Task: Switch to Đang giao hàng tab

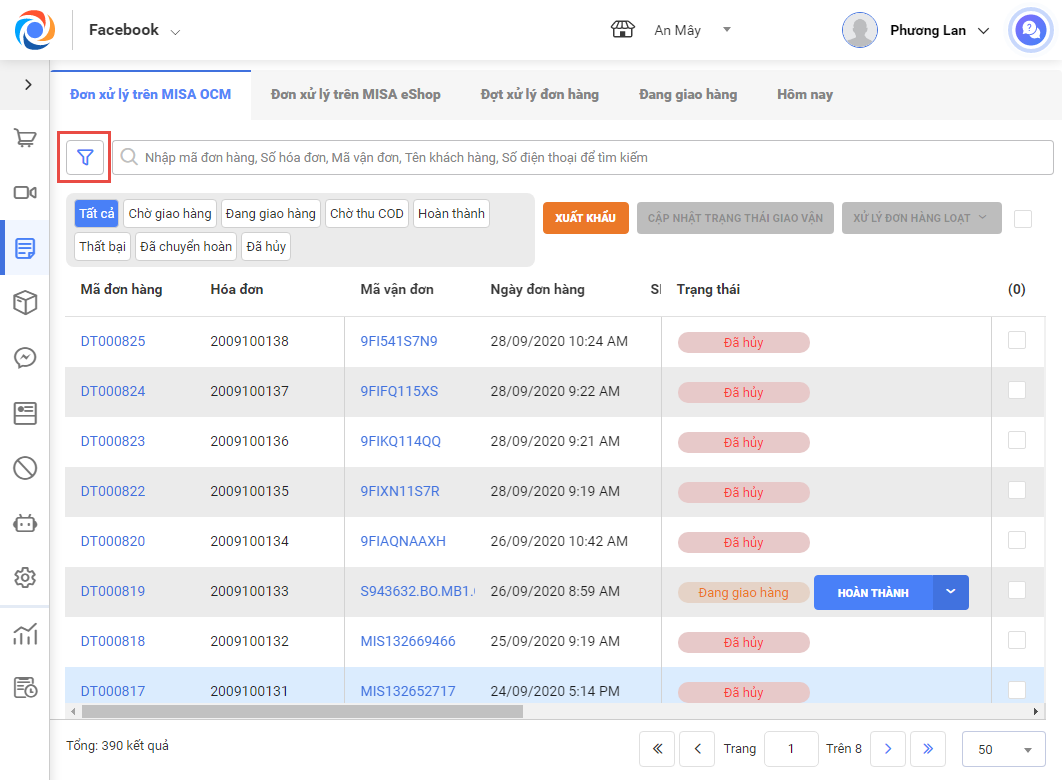Action: click(688, 94)
